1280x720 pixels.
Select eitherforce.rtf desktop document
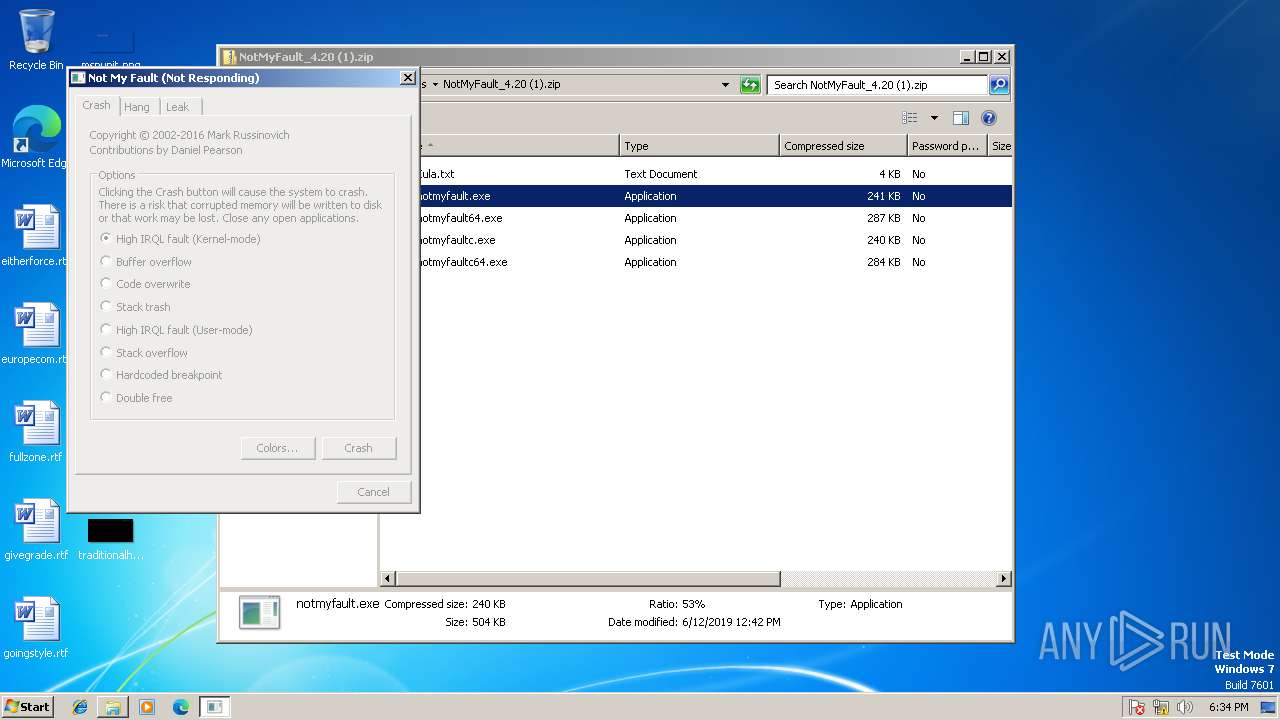pyautogui.click(x=36, y=236)
